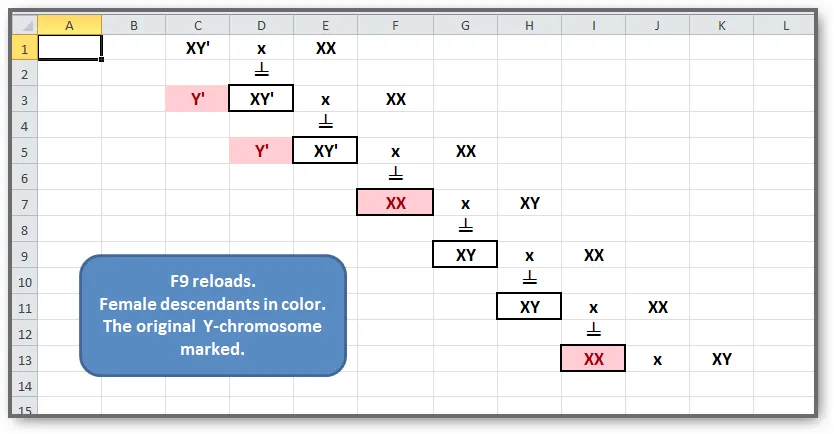Viewport: 834px width, 434px height.
Task: Click bordered XY' cell in row 3
Action: click(x=261, y=99)
